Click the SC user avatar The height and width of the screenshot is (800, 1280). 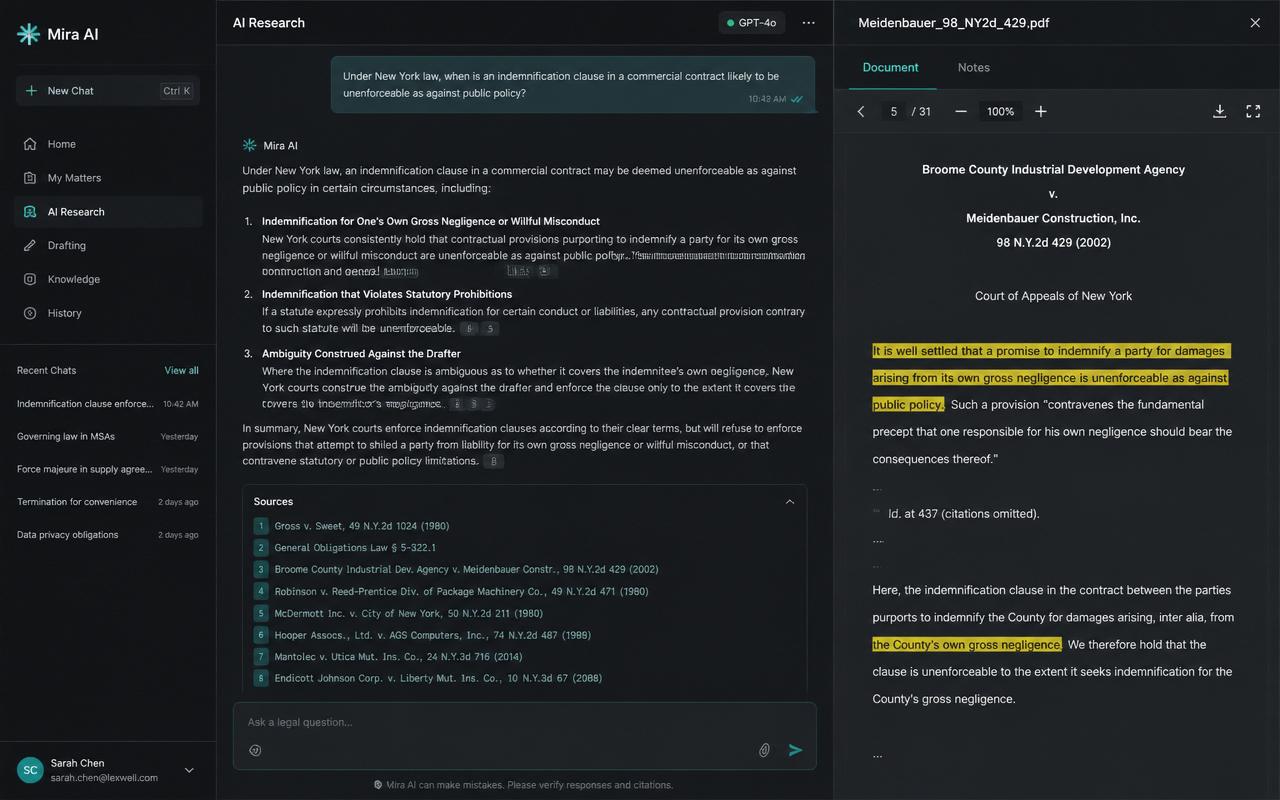coord(30,770)
